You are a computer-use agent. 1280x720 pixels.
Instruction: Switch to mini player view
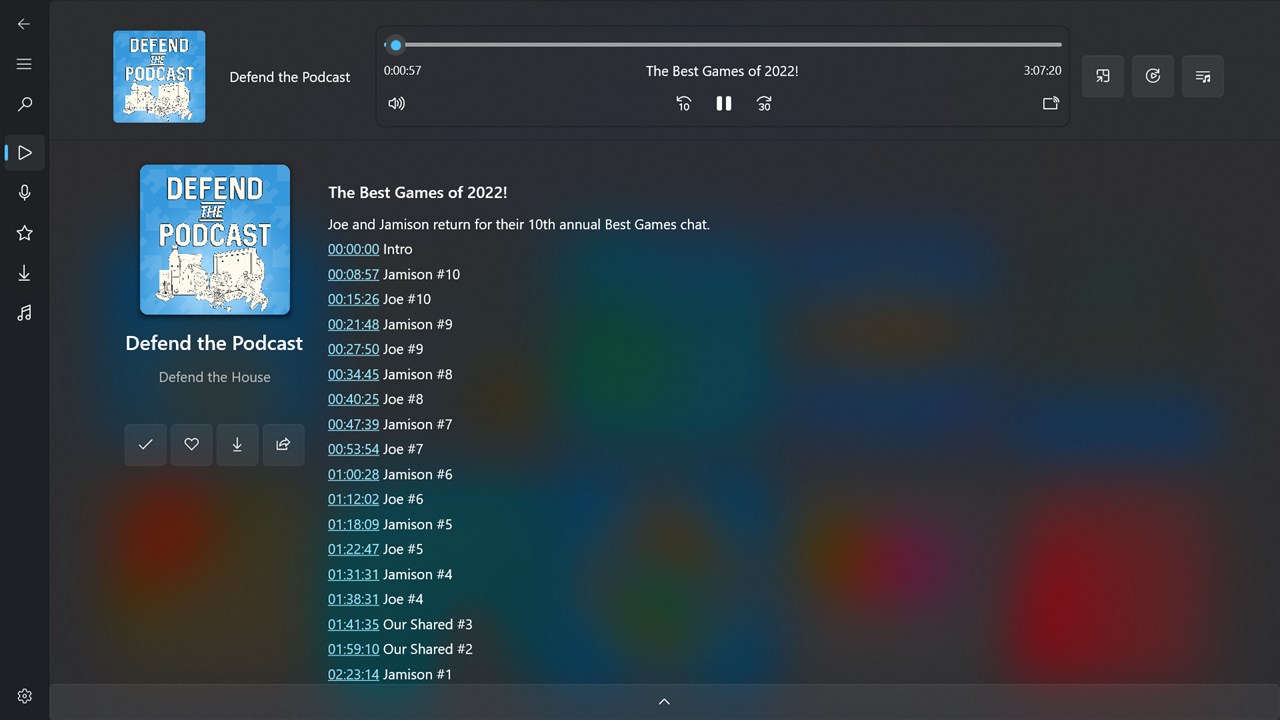tap(1103, 76)
